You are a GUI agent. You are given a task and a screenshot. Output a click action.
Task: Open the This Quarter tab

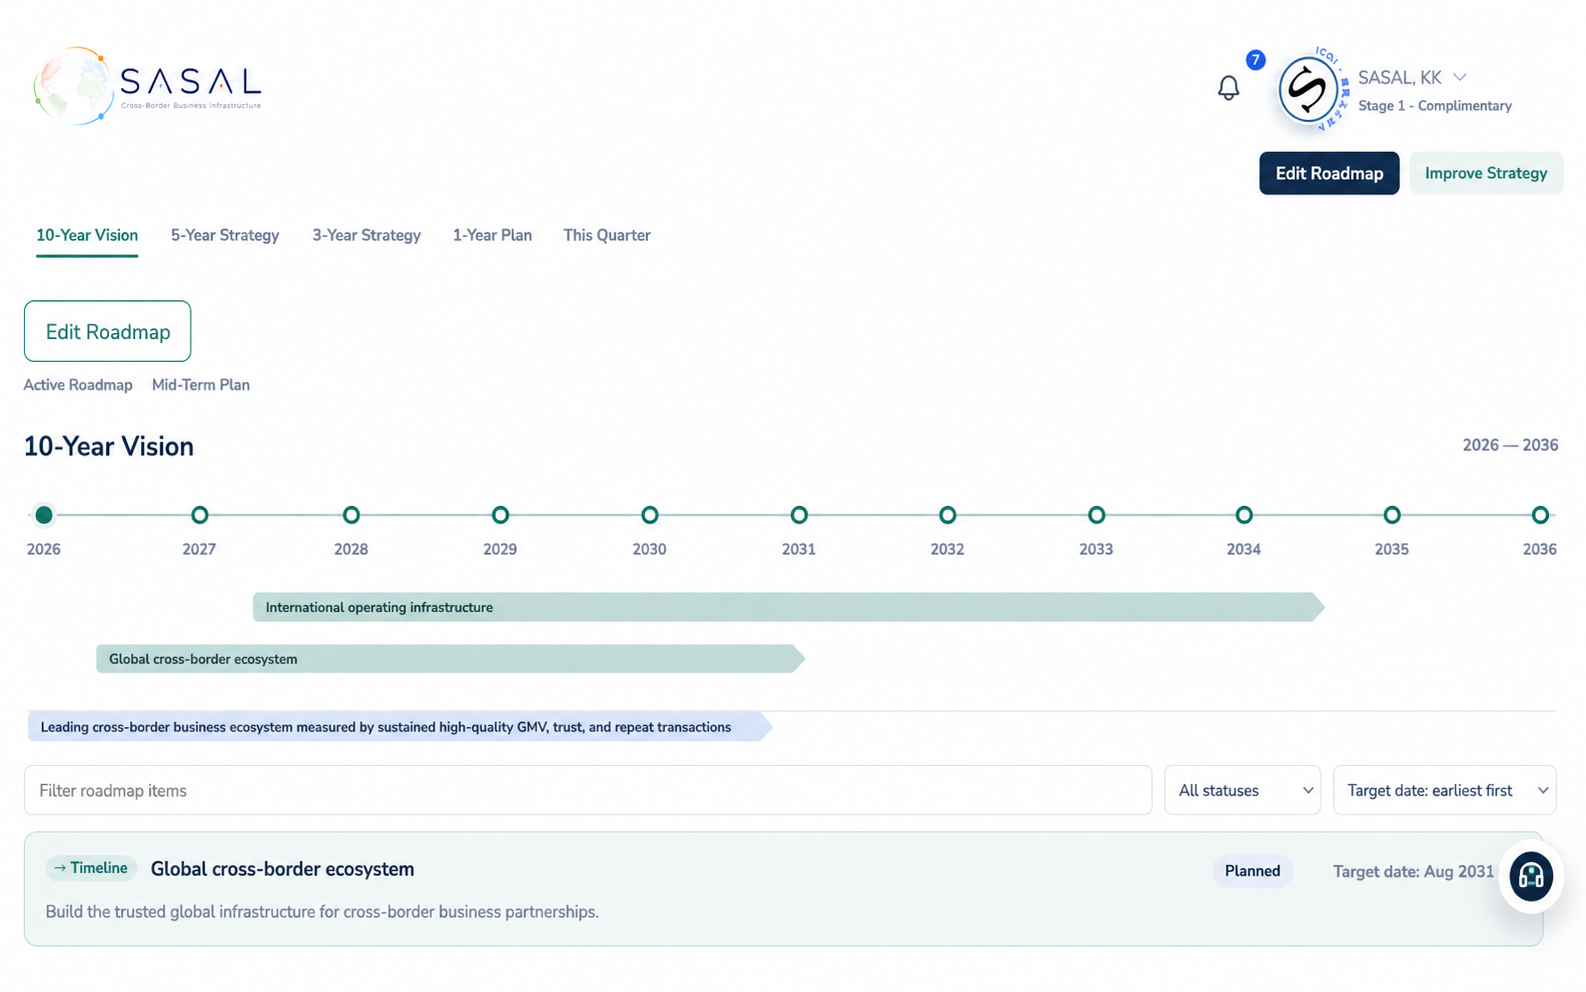click(x=606, y=236)
